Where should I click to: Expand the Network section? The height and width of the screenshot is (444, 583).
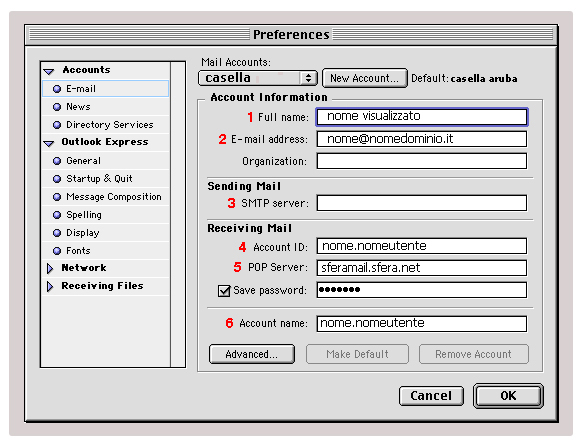pos(50,268)
